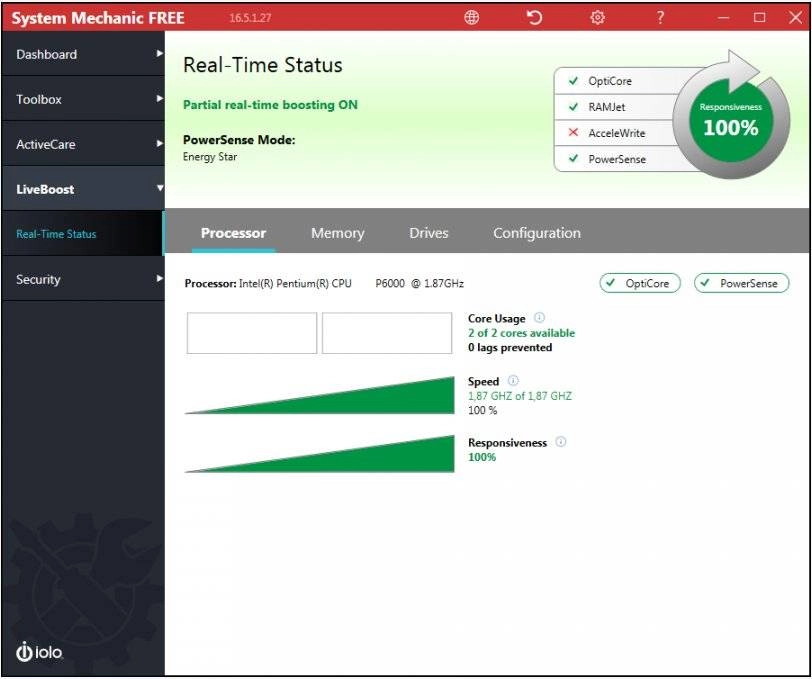Expand the Toolbox menu arrow
This screenshot has width=812, height=679.
click(160, 98)
